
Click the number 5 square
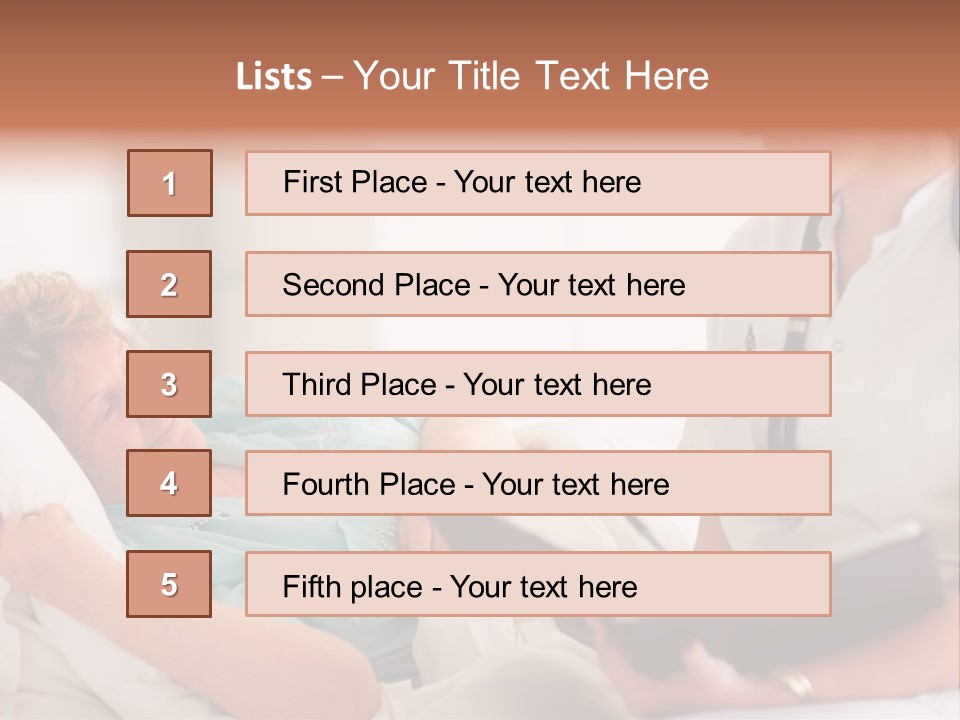click(x=170, y=584)
